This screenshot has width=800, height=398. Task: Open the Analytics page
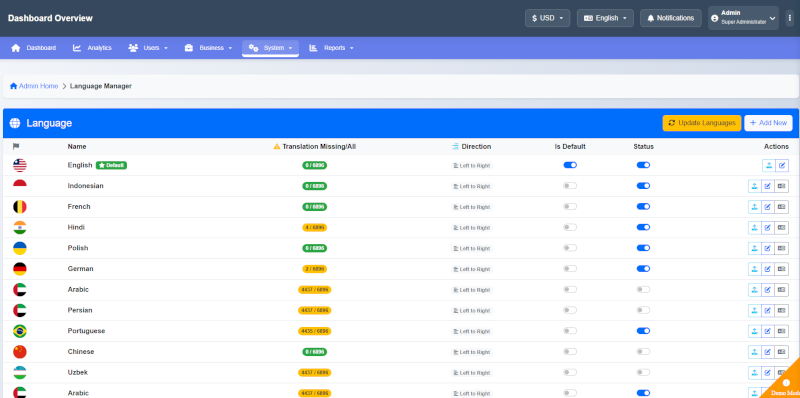(x=92, y=48)
